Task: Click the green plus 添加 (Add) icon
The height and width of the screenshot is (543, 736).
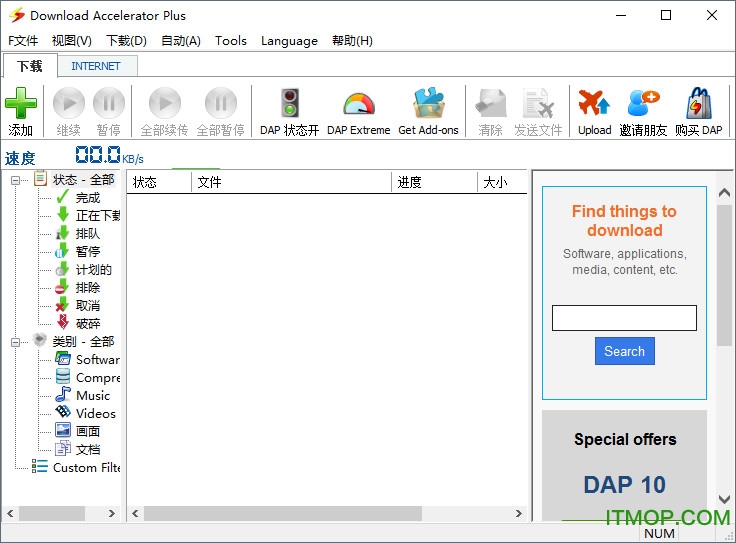Action: click(21, 103)
